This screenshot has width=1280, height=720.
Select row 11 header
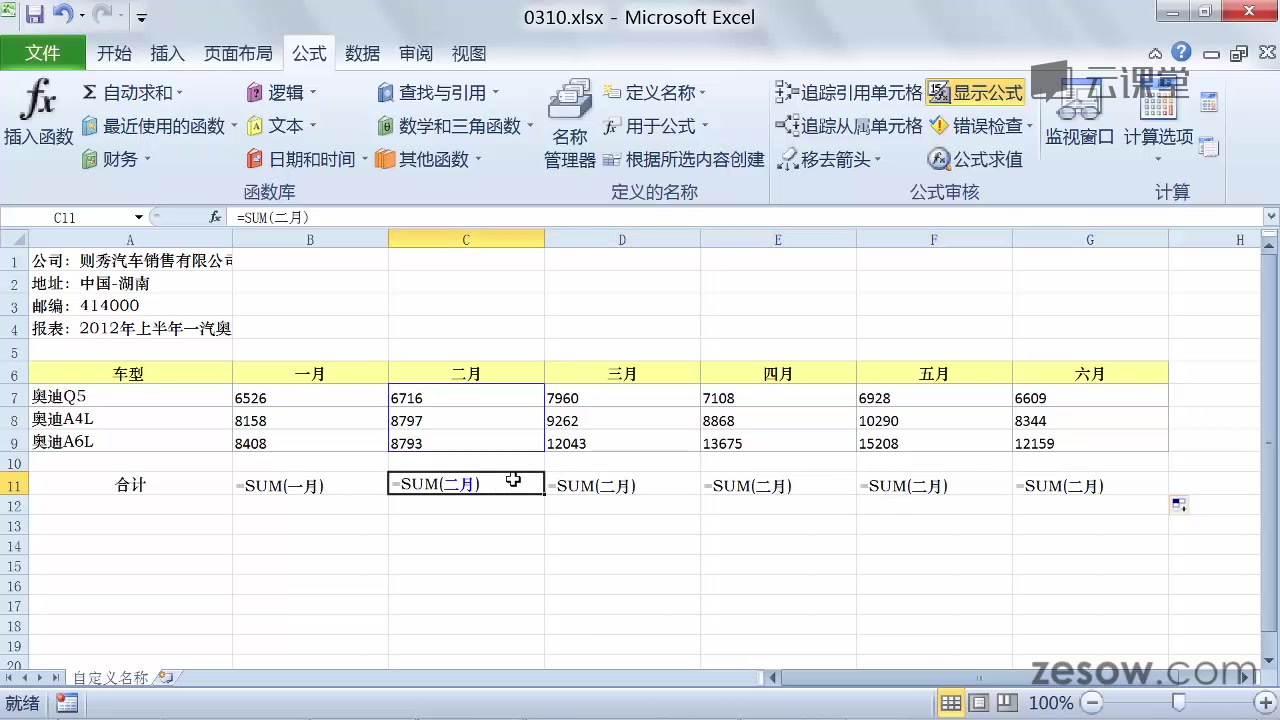14,484
